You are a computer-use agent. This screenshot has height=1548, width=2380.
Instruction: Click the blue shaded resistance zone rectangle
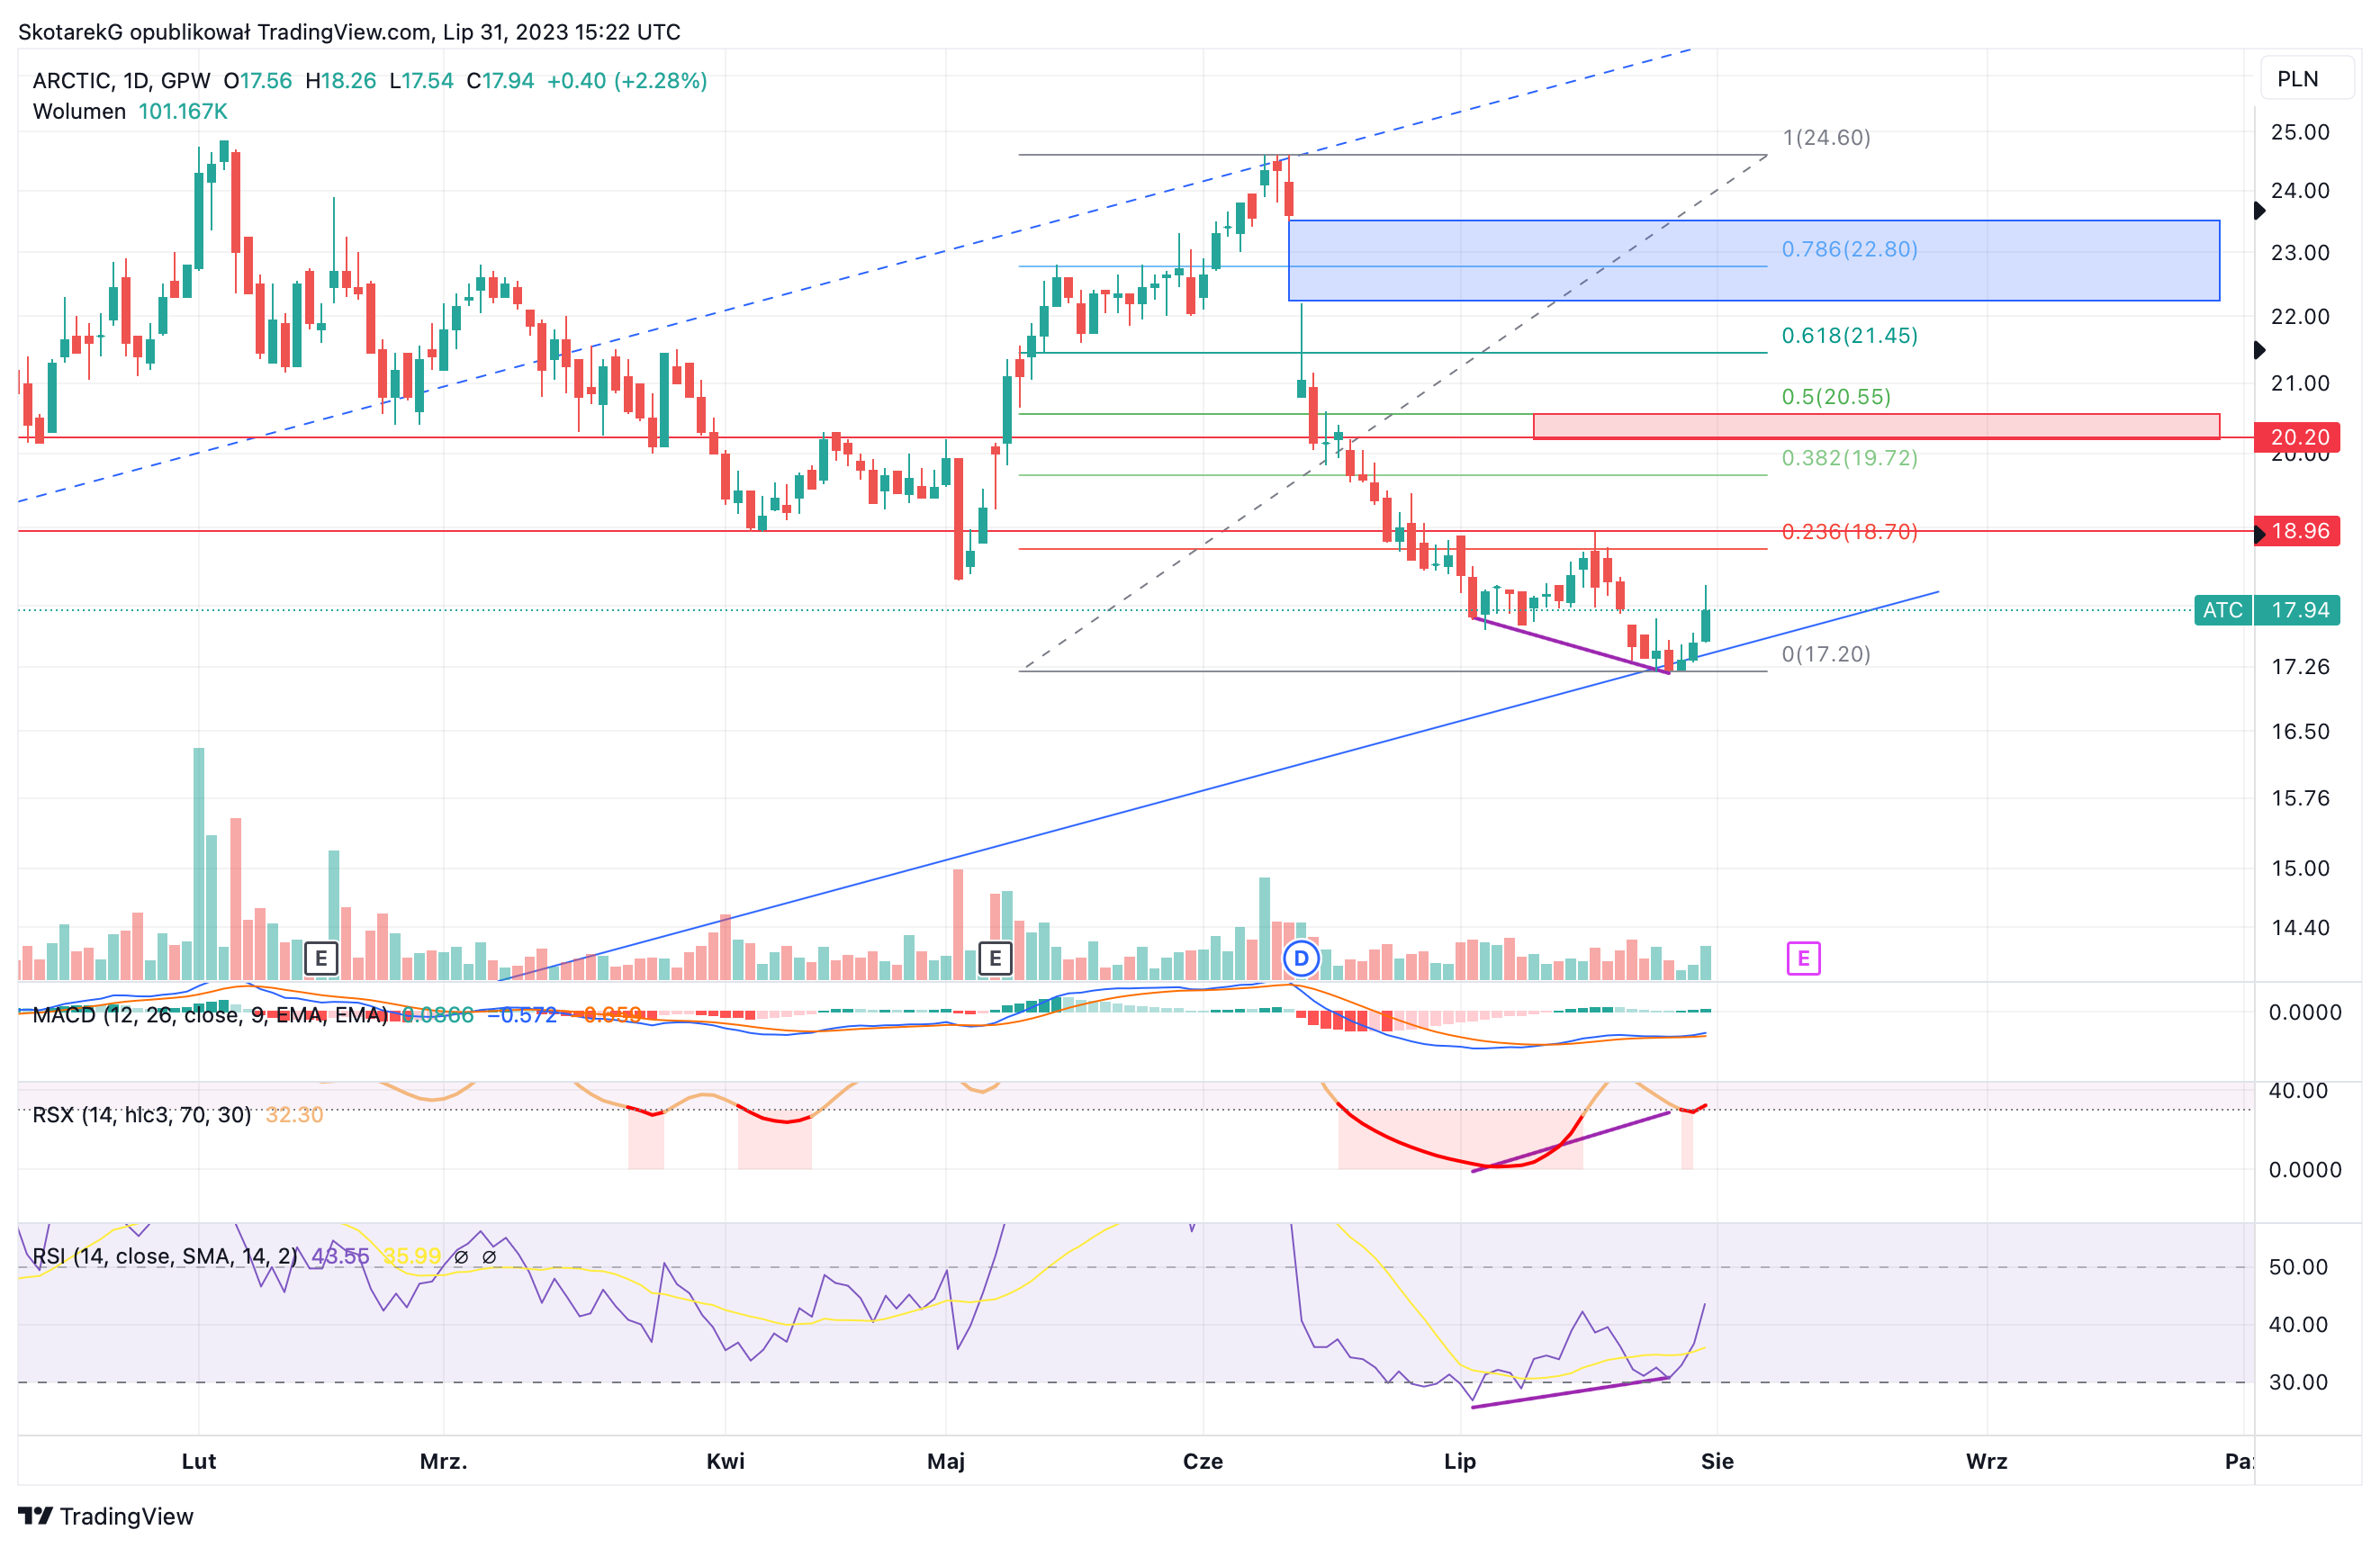1754,261
